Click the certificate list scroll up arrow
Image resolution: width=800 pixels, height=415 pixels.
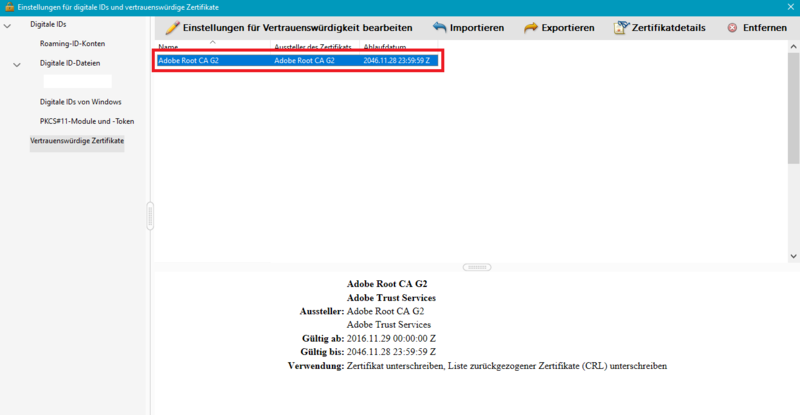(793, 46)
